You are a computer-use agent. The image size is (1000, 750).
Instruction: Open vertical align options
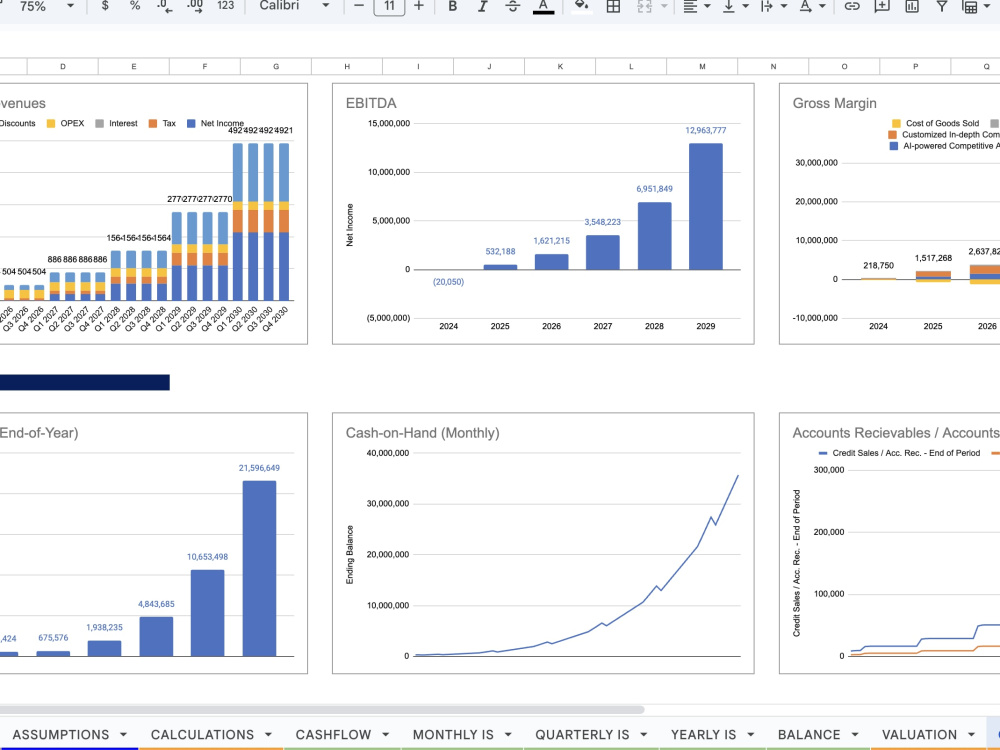pos(735,6)
